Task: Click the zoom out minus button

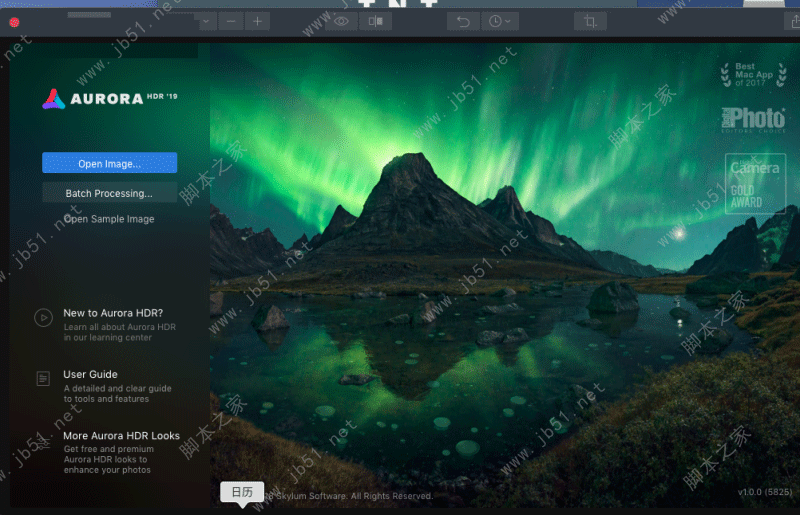Action: [x=231, y=21]
